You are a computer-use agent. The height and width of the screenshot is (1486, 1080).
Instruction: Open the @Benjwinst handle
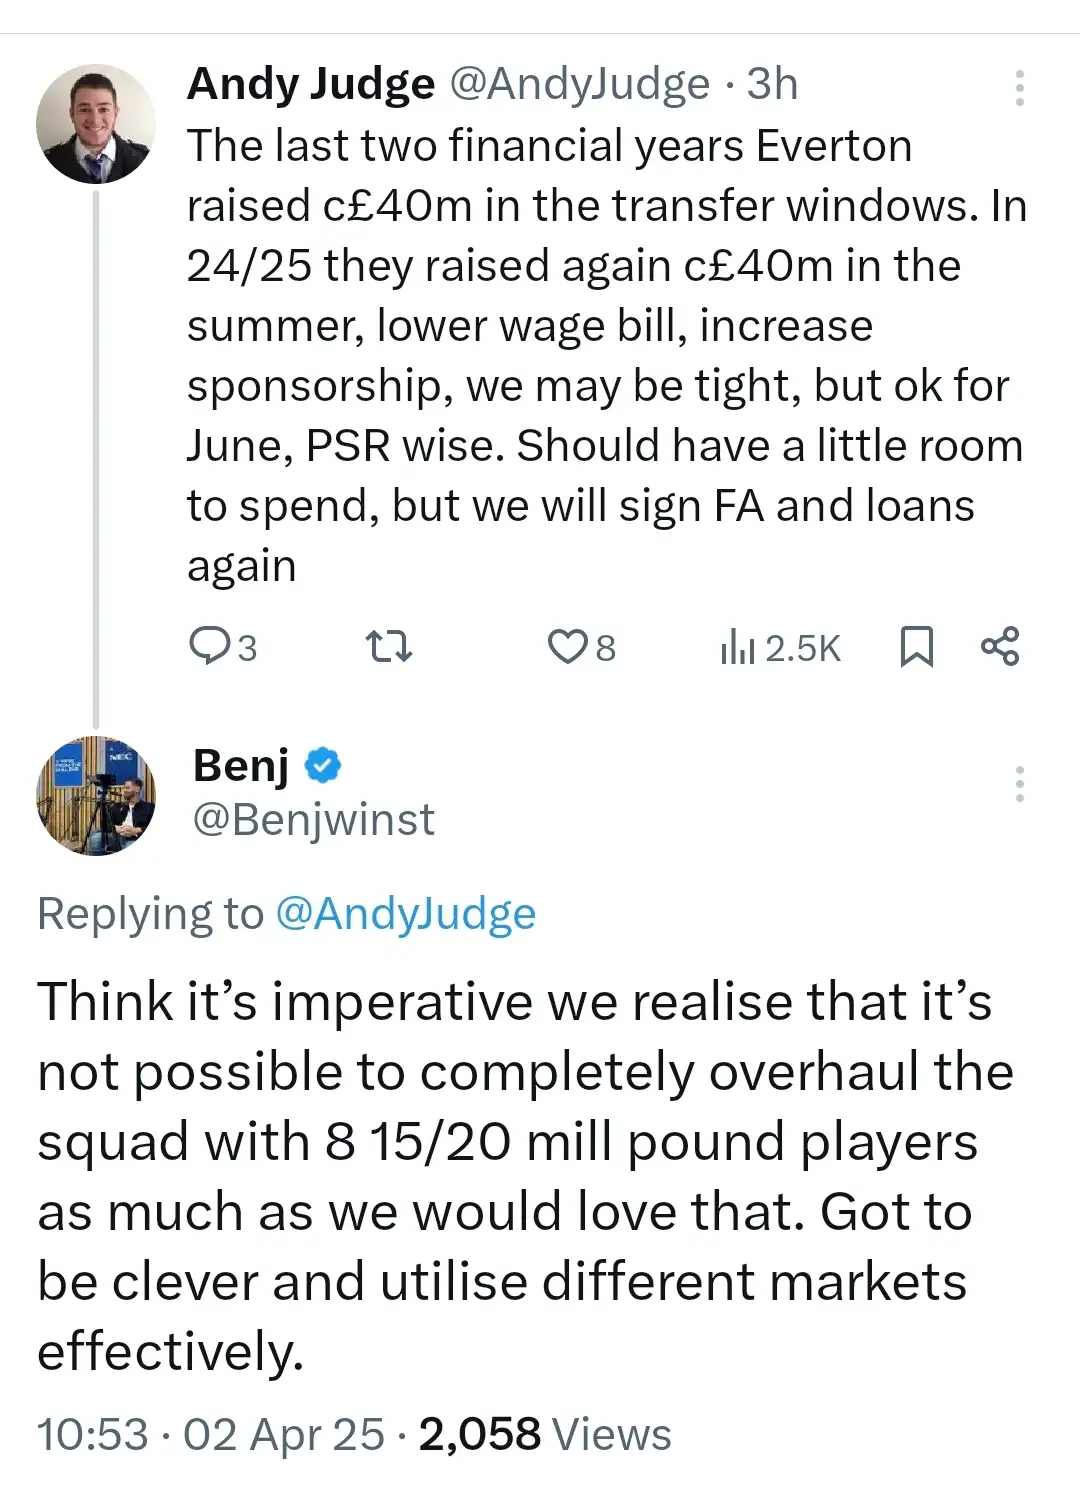point(313,820)
